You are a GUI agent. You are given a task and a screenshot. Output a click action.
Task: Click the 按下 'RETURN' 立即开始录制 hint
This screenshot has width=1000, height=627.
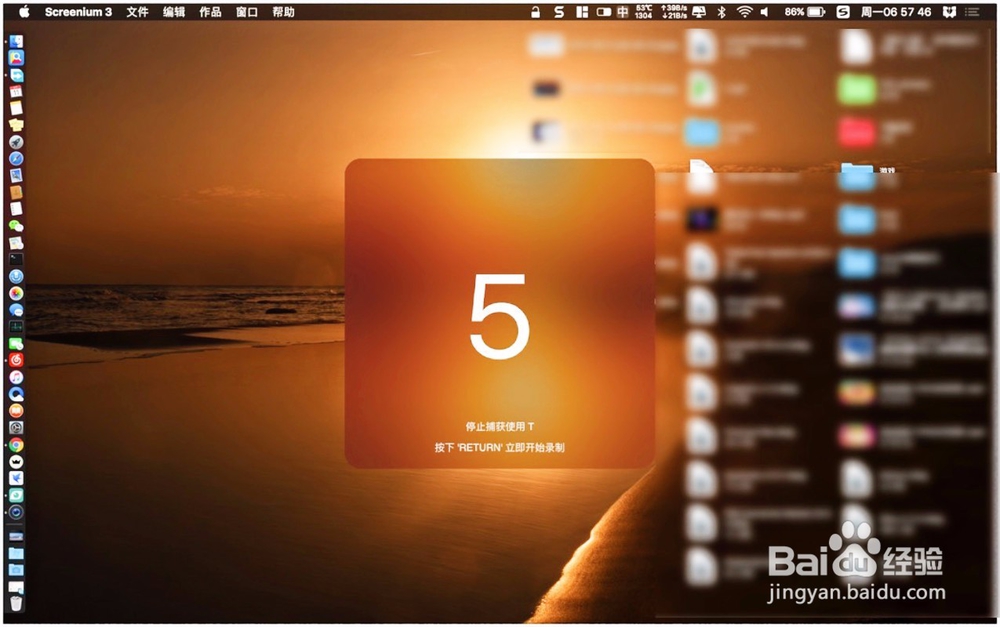pyautogui.click(x=499, y=447)
